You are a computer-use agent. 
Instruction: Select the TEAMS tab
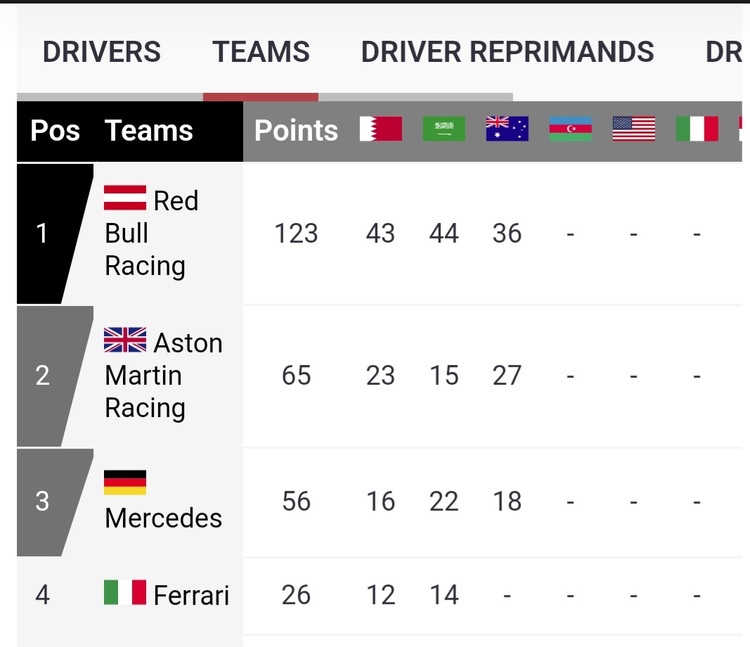[261, 52]
